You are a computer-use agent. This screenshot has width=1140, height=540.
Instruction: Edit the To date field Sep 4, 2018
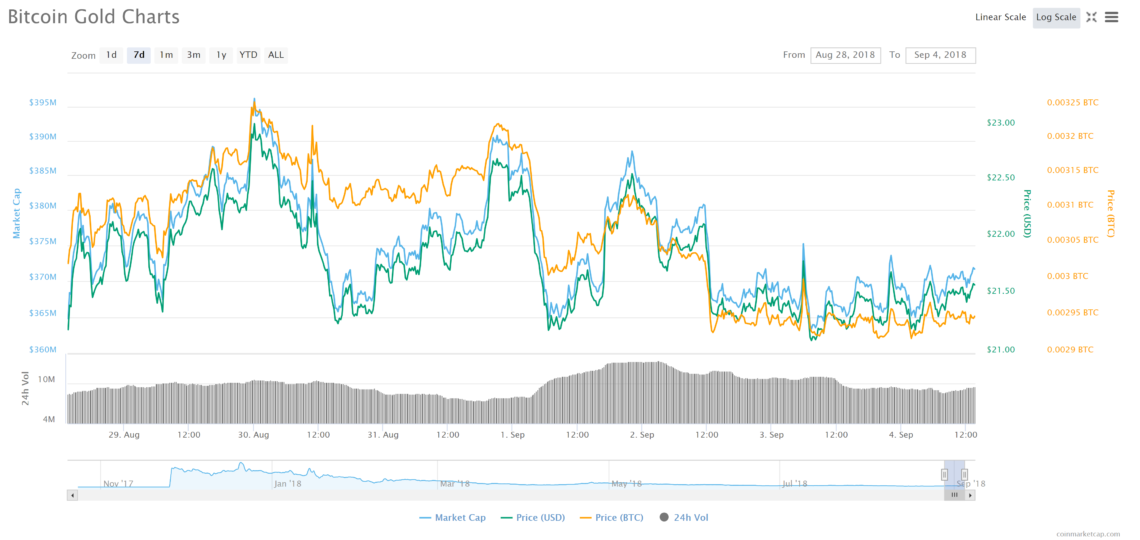click(941, 55)
